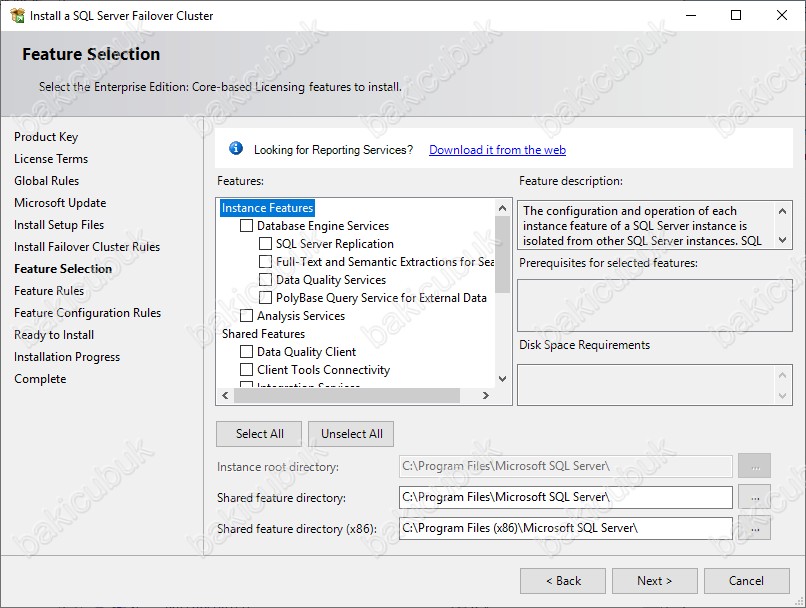Tick PolyBase Query Service for External Data
The image size is (806, 608).
point(265,298)
